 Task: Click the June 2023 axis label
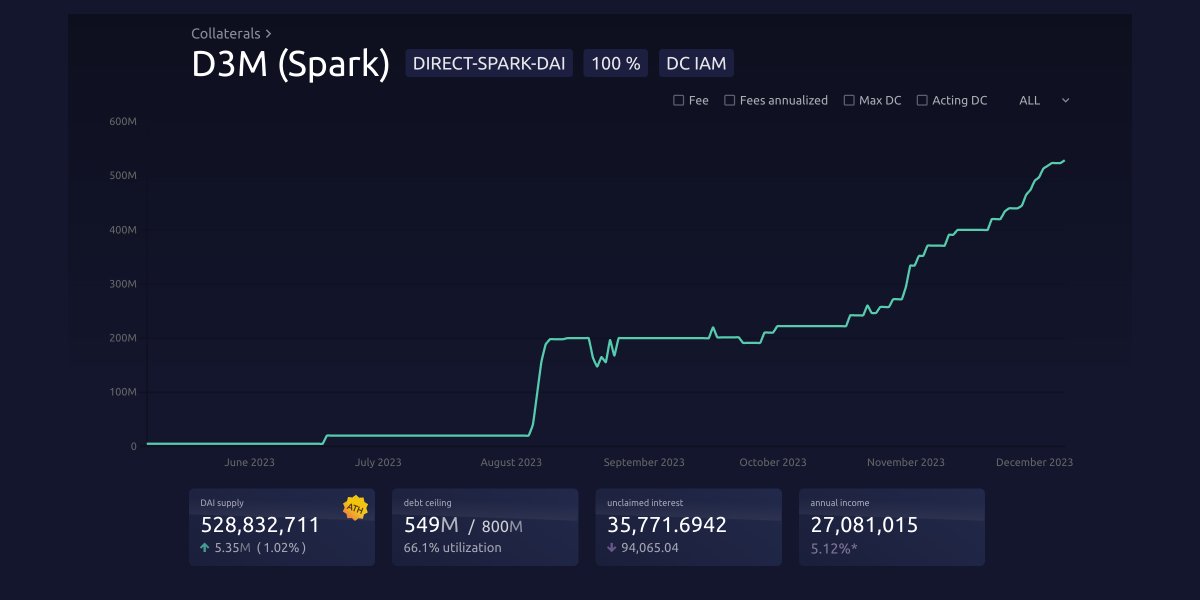(x=250, y=462)
